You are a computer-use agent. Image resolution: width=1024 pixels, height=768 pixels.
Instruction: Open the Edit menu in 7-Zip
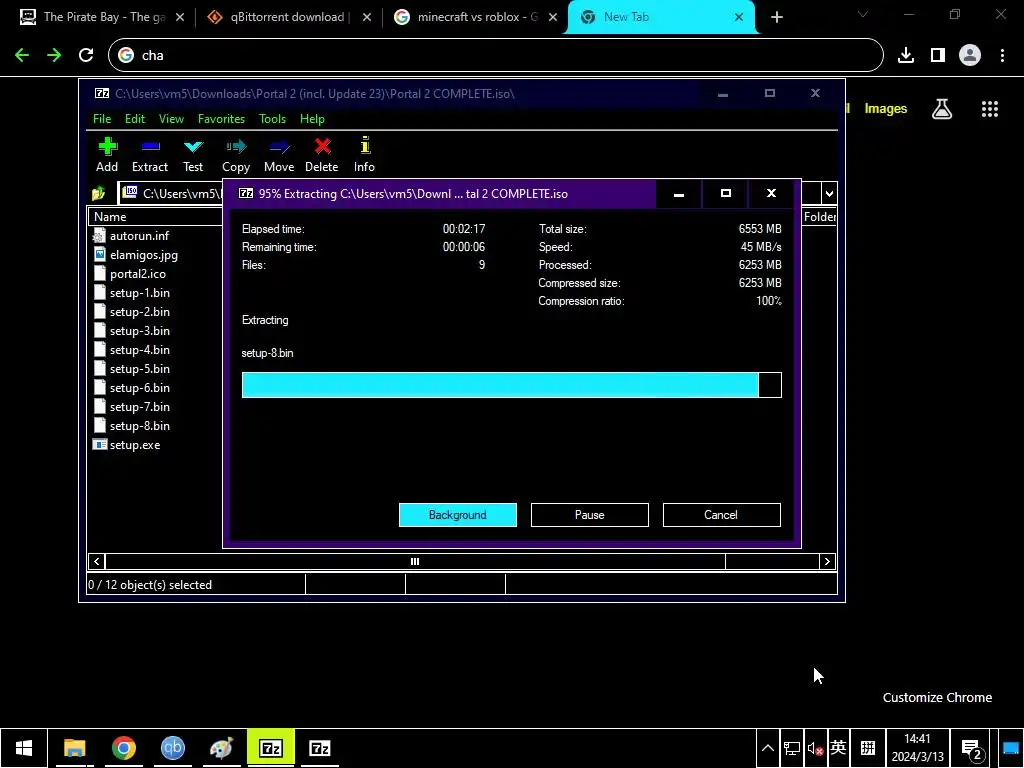tap(135, 119)
